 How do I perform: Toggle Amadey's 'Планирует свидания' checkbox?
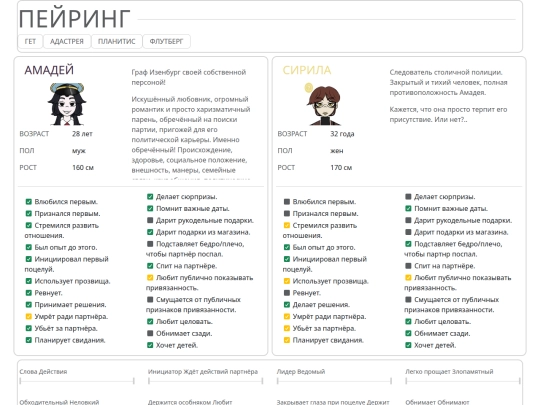pos(29,340)
